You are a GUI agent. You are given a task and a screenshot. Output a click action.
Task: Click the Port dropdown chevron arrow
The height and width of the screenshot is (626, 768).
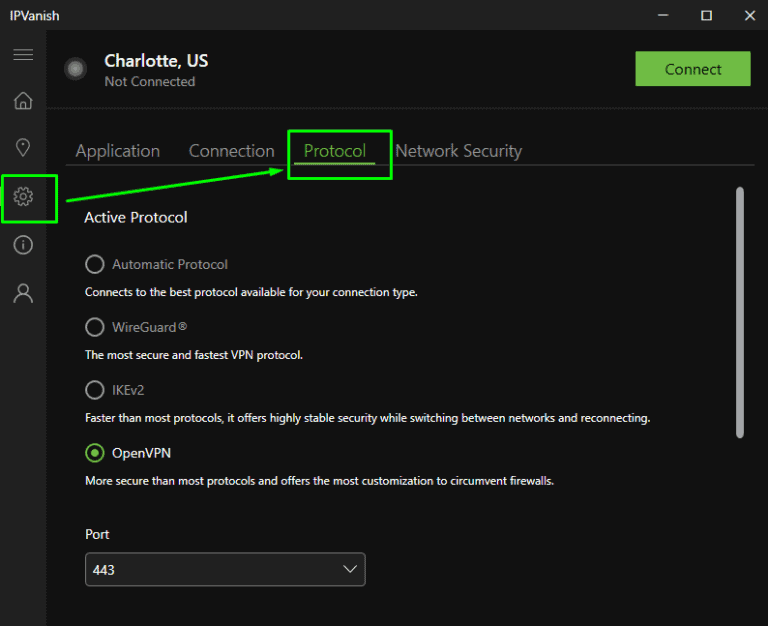pyautogui.click(x=350, y=569)
